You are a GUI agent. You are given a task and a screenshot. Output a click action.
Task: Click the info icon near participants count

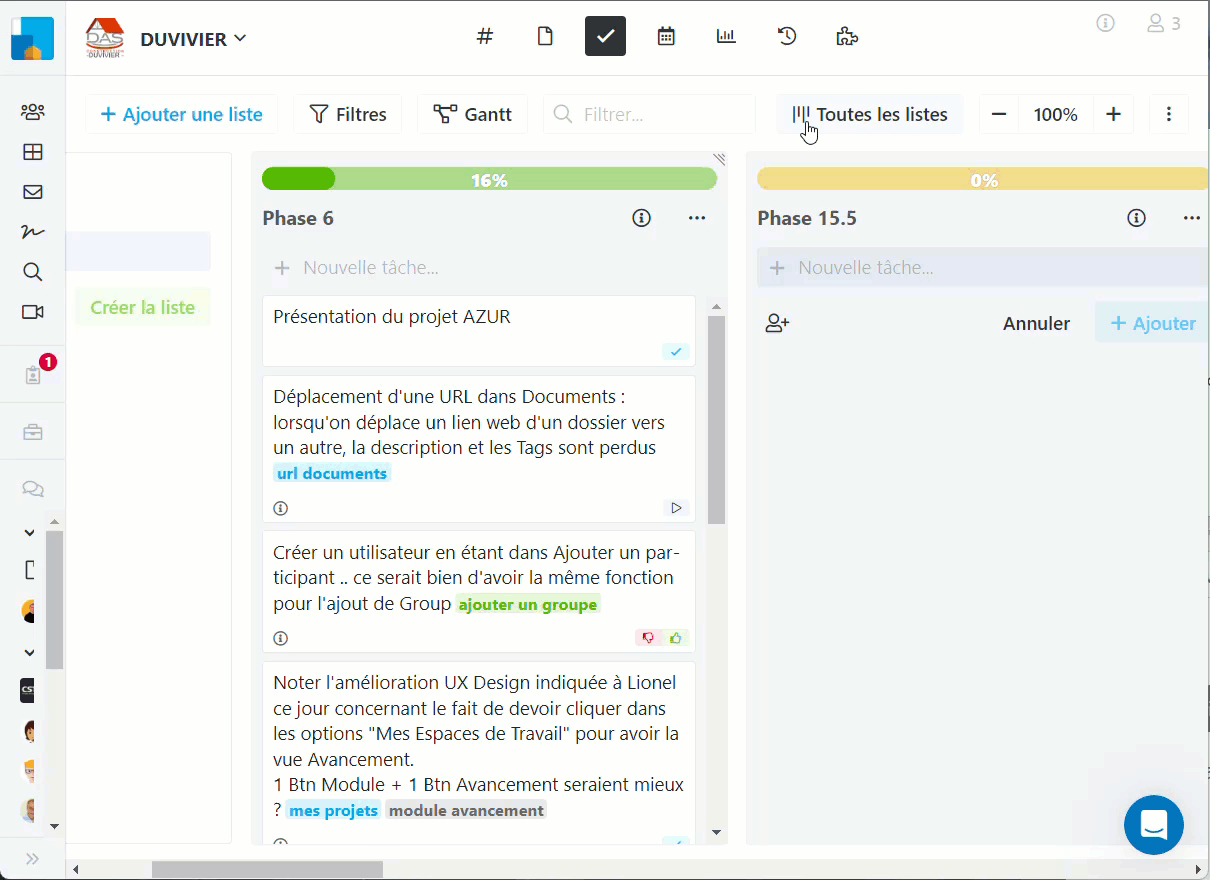point(1105,23)
